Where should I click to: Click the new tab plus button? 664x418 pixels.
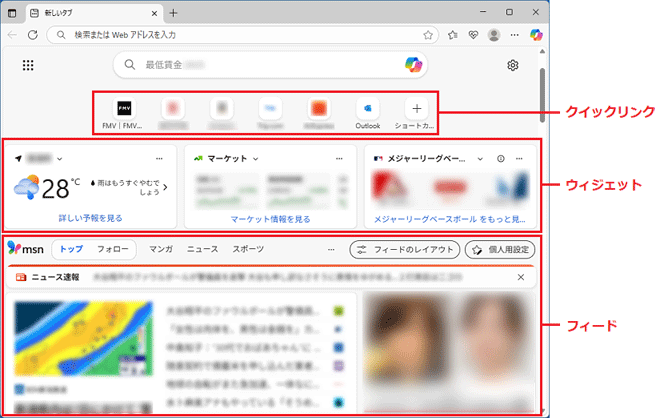click(173, 13)
